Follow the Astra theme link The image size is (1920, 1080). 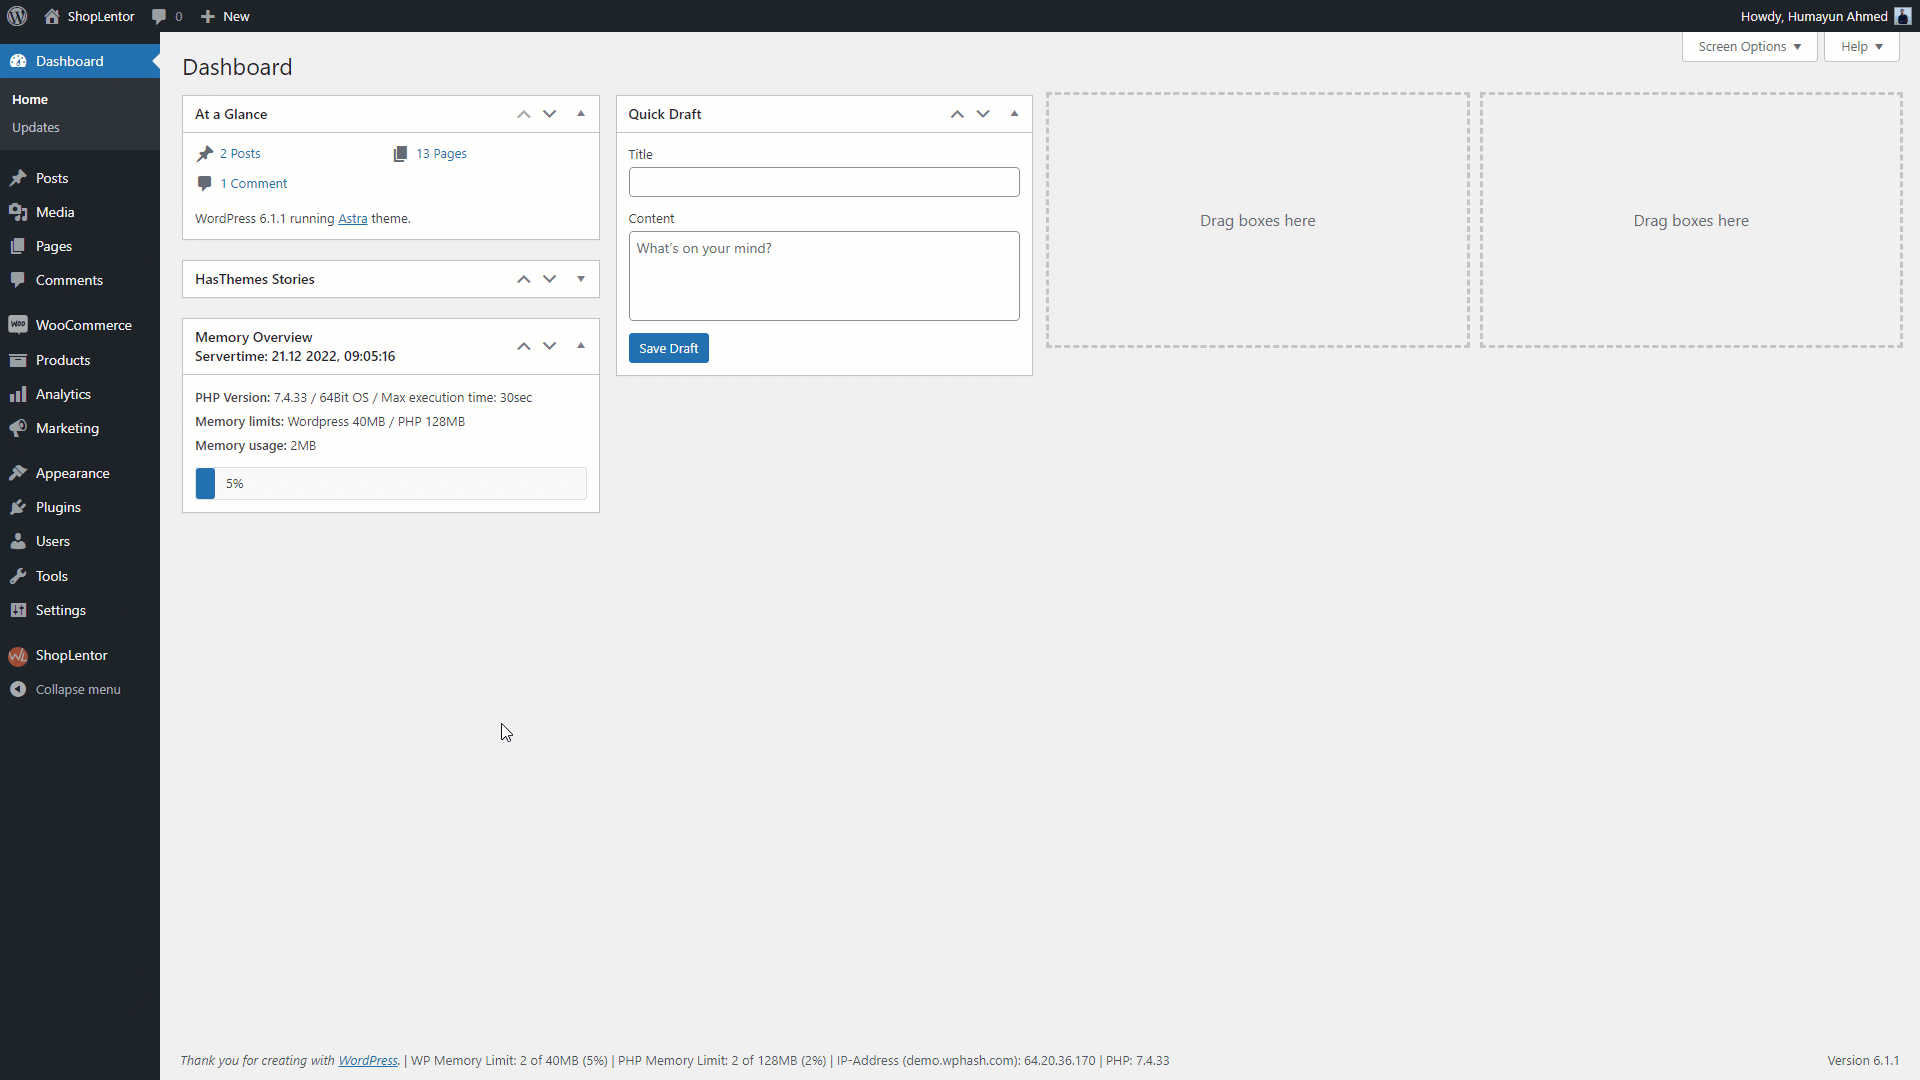click(353, 218)
